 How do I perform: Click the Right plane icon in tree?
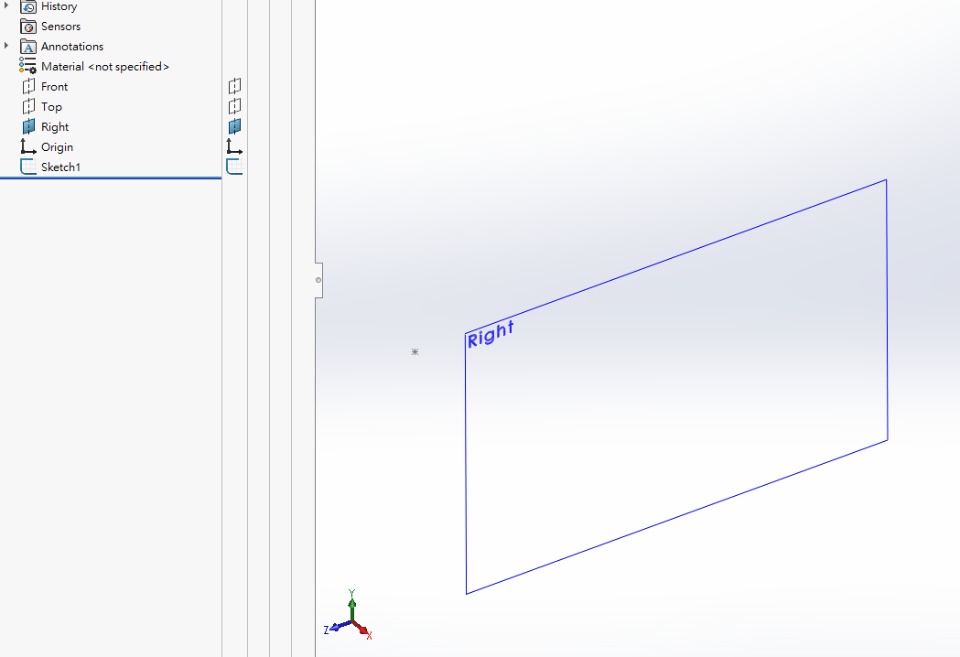coord(28,127)
